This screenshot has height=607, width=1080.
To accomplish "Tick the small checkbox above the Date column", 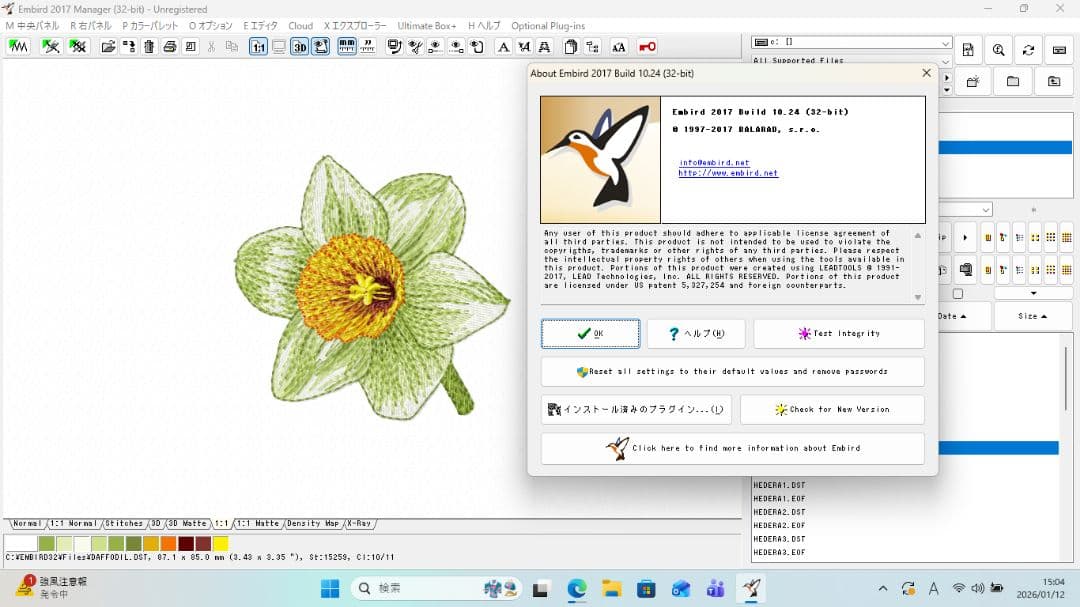I will tap(957, 294).
